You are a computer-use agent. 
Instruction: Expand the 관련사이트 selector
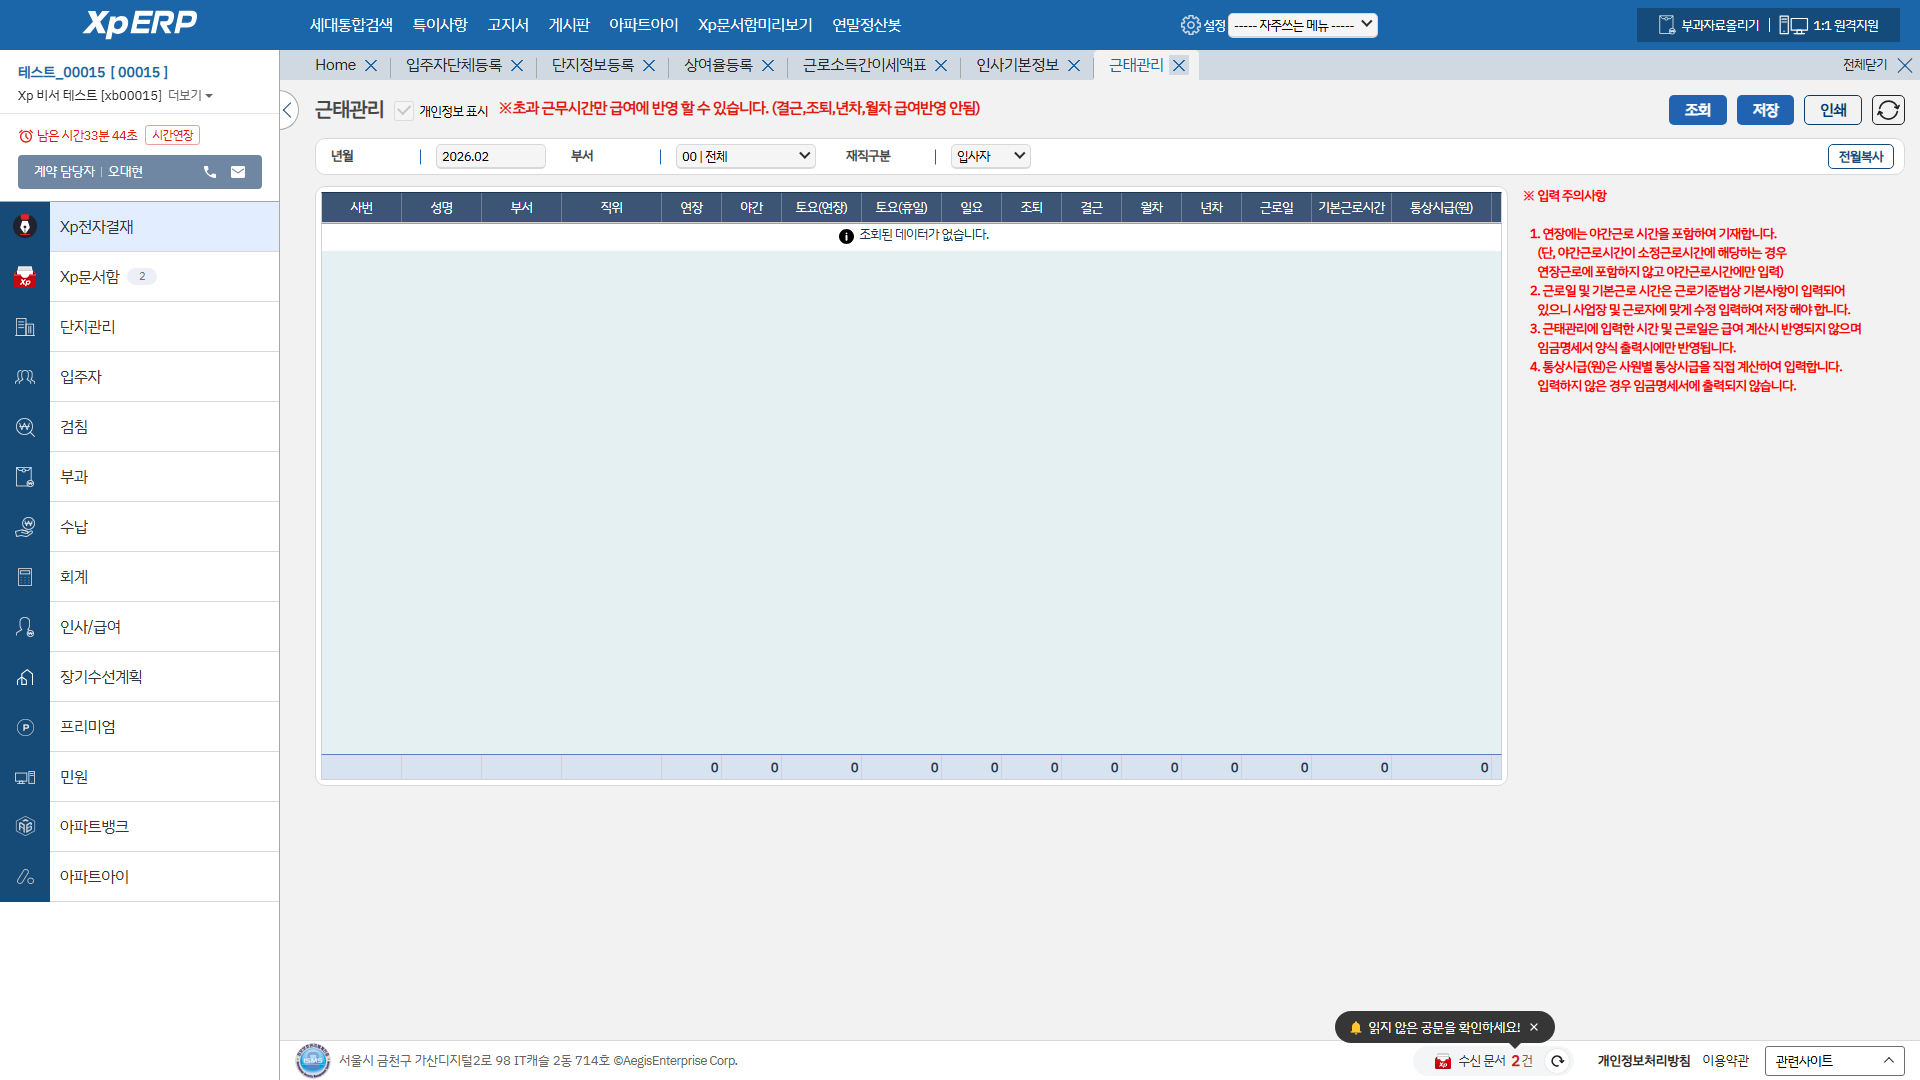click(1834, 1061)
